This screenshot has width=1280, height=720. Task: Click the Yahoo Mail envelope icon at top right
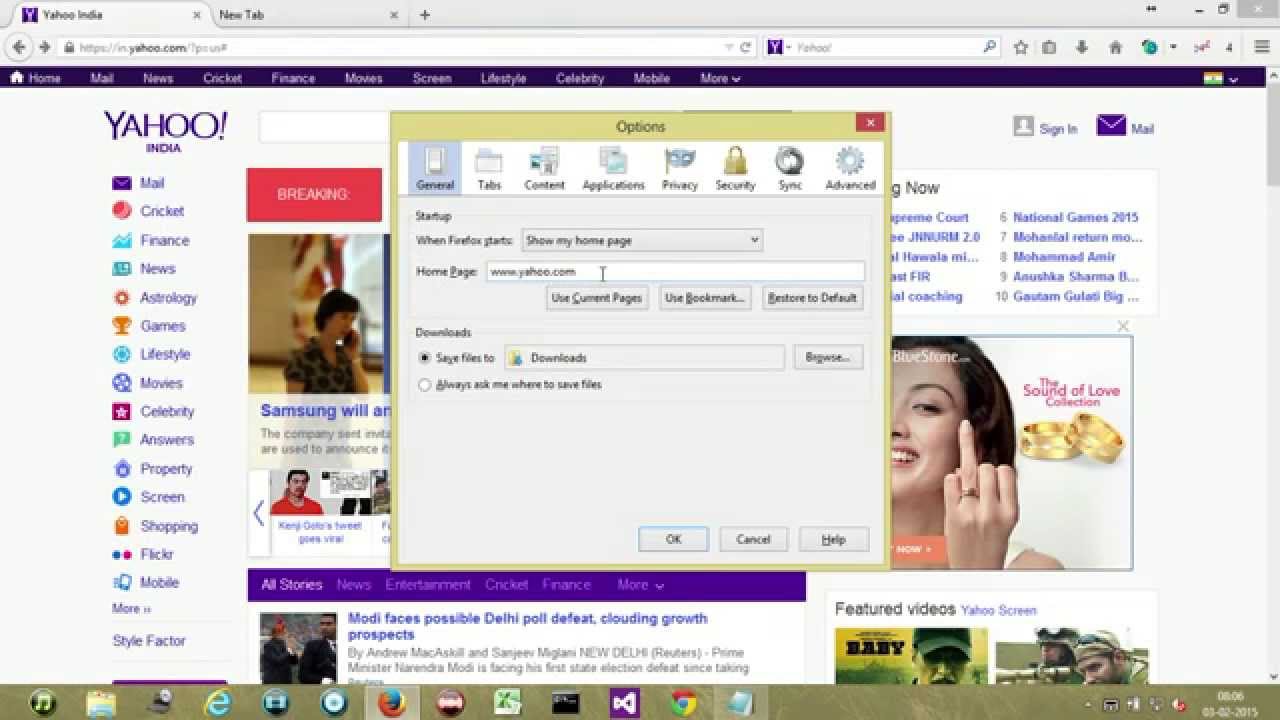click(1111, 125)
